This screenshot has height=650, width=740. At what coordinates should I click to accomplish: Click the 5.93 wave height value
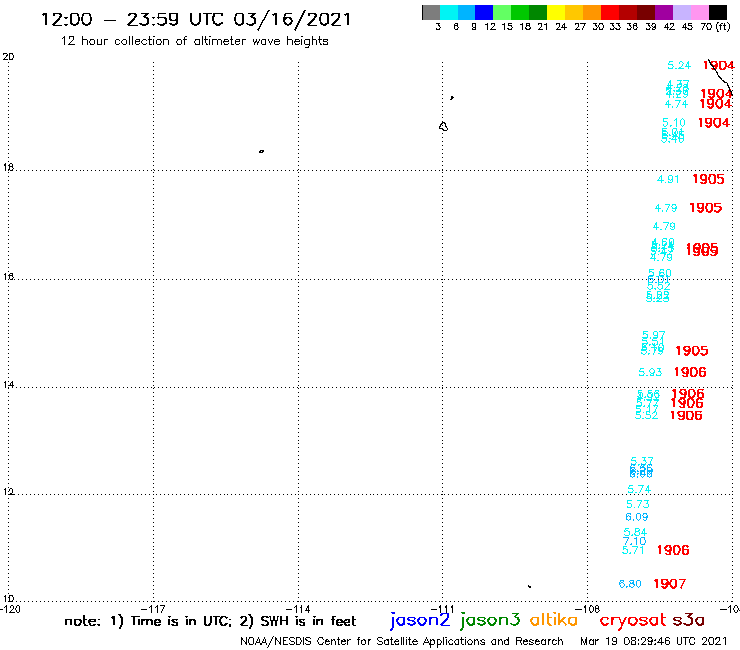tap(650, 372)
